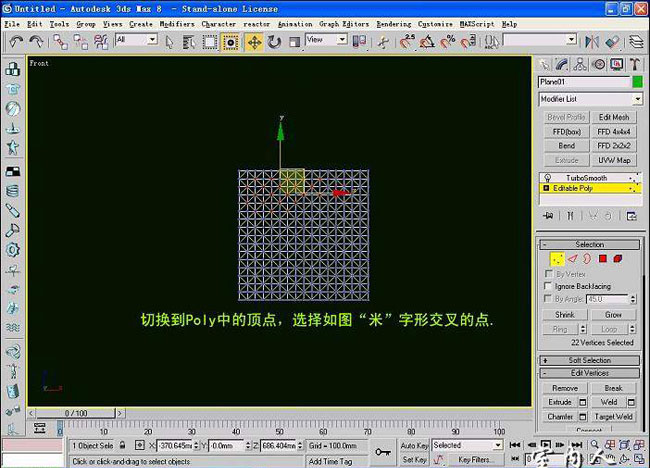650x468 pixels.
Task: Choose the Rectangular Selection Region icon
Action: 210,42
